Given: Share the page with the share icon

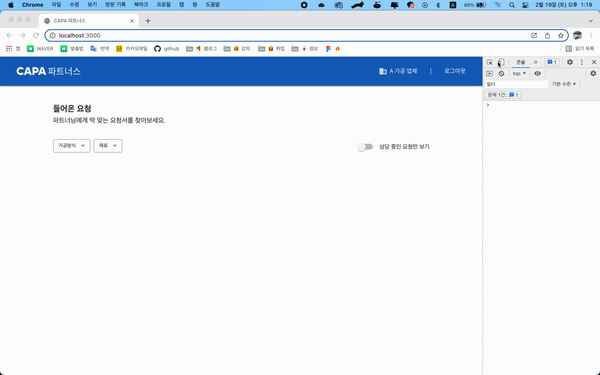Looking at the screenshot, I should coord(547,35).
